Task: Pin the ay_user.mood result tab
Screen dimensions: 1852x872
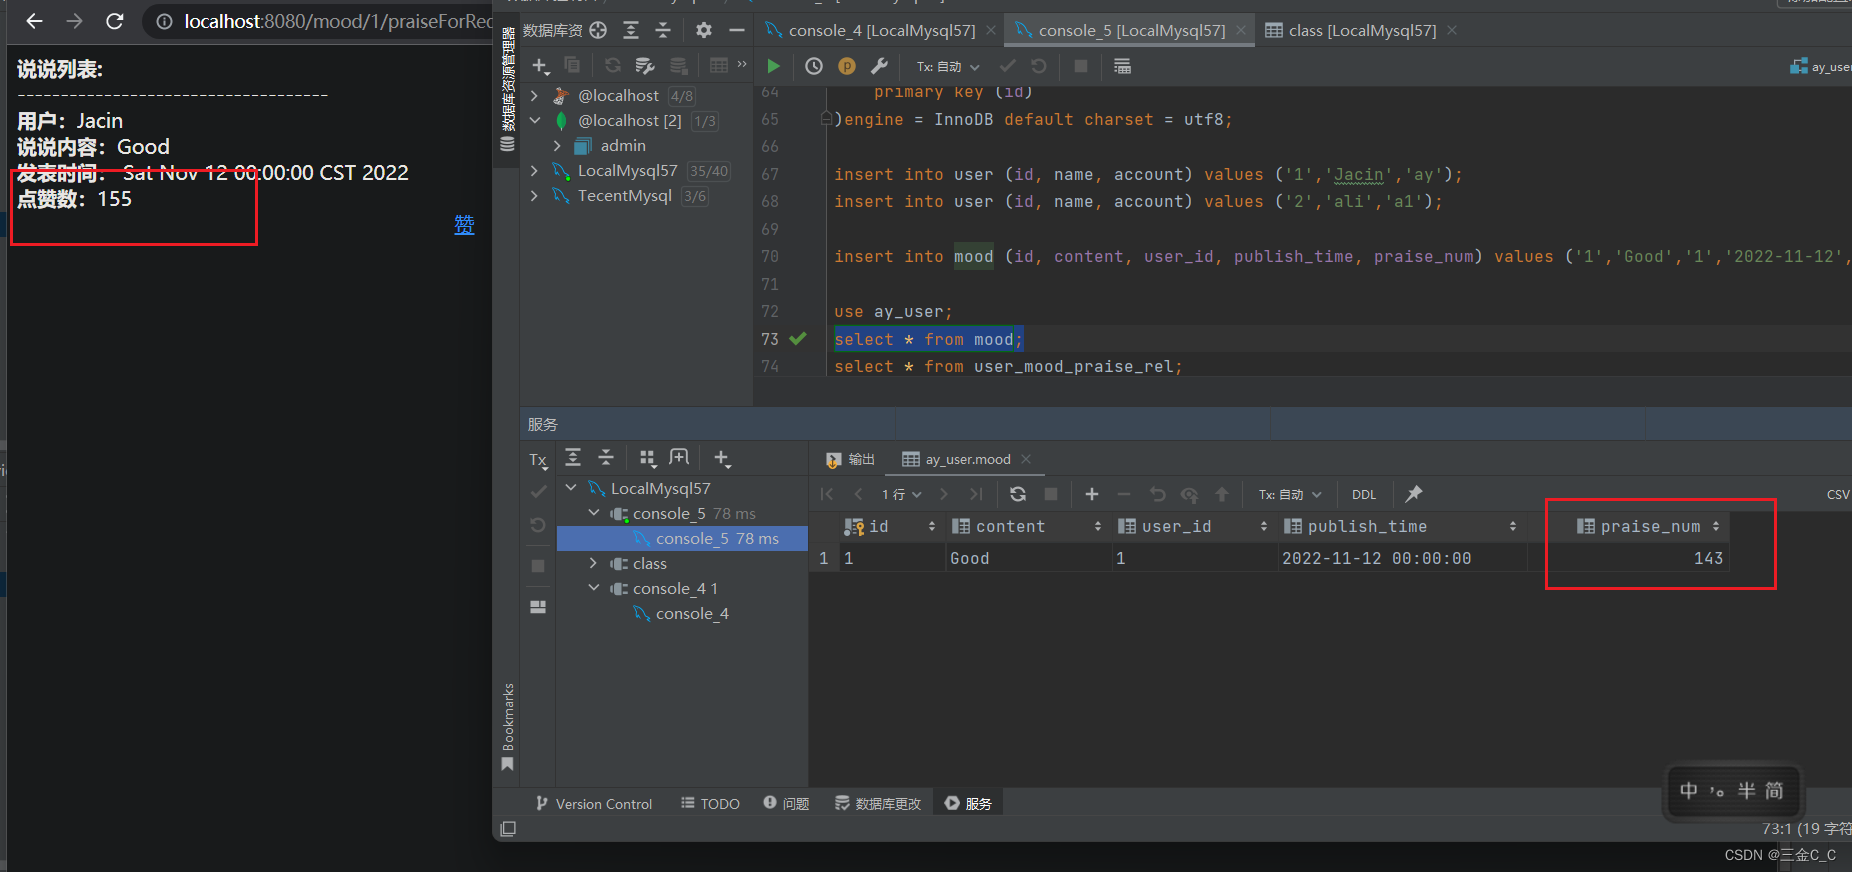Action: tap(1413, 494)
